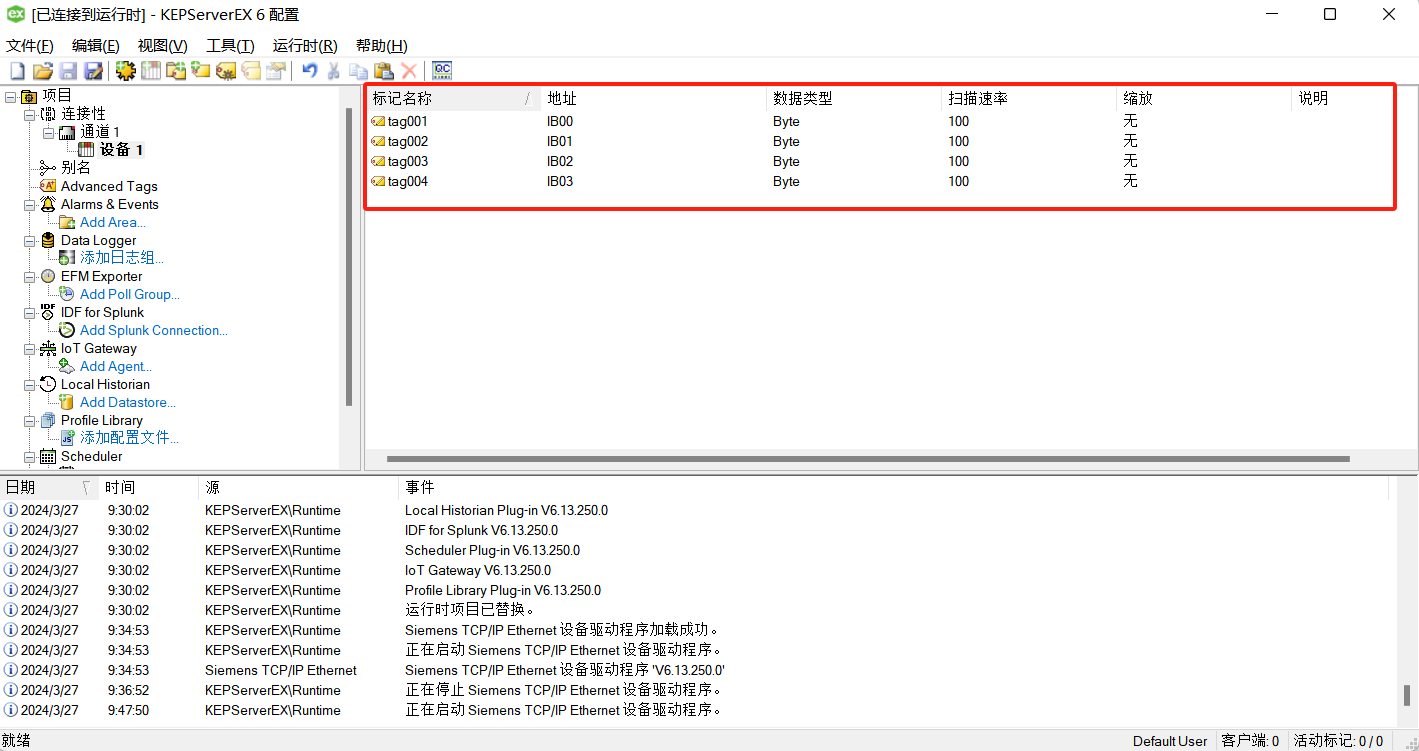Click the New Channel gear icon

click(125, 71)
